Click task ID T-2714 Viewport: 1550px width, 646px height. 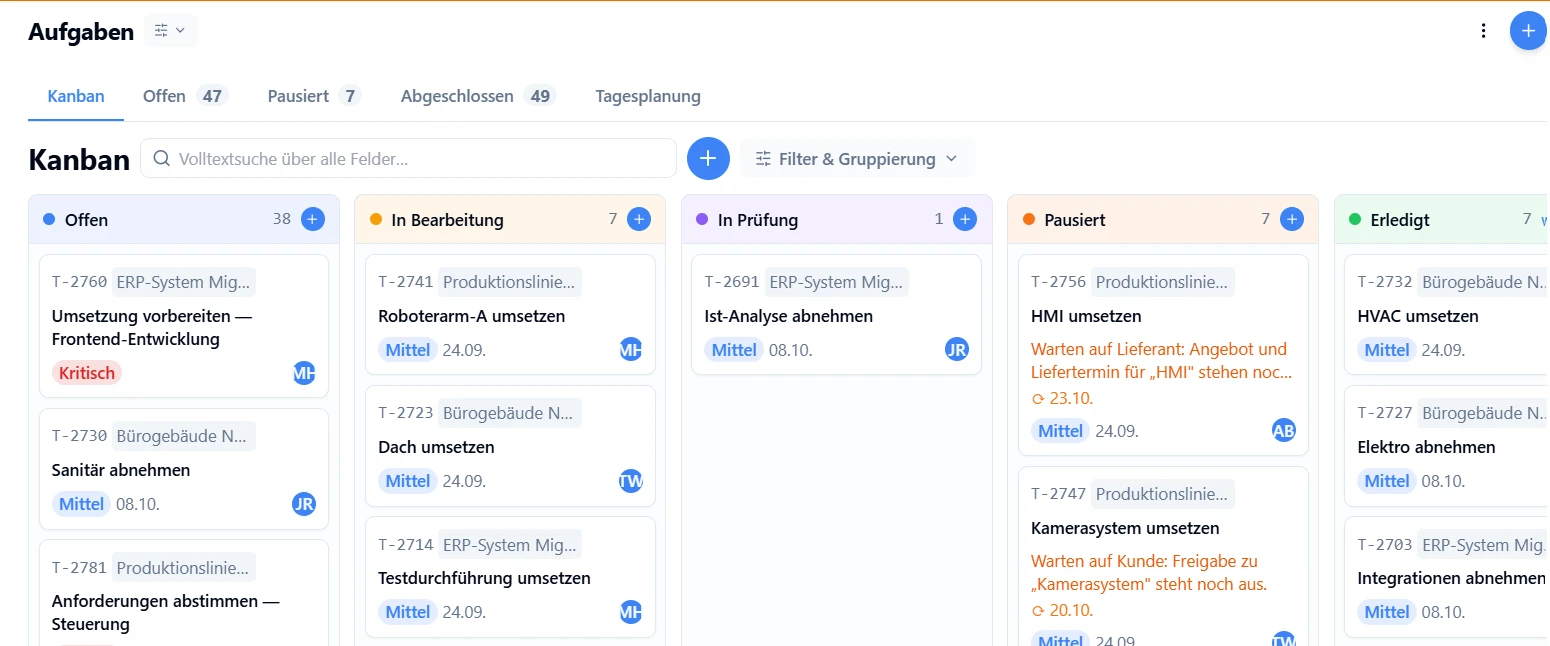(406, 544)
